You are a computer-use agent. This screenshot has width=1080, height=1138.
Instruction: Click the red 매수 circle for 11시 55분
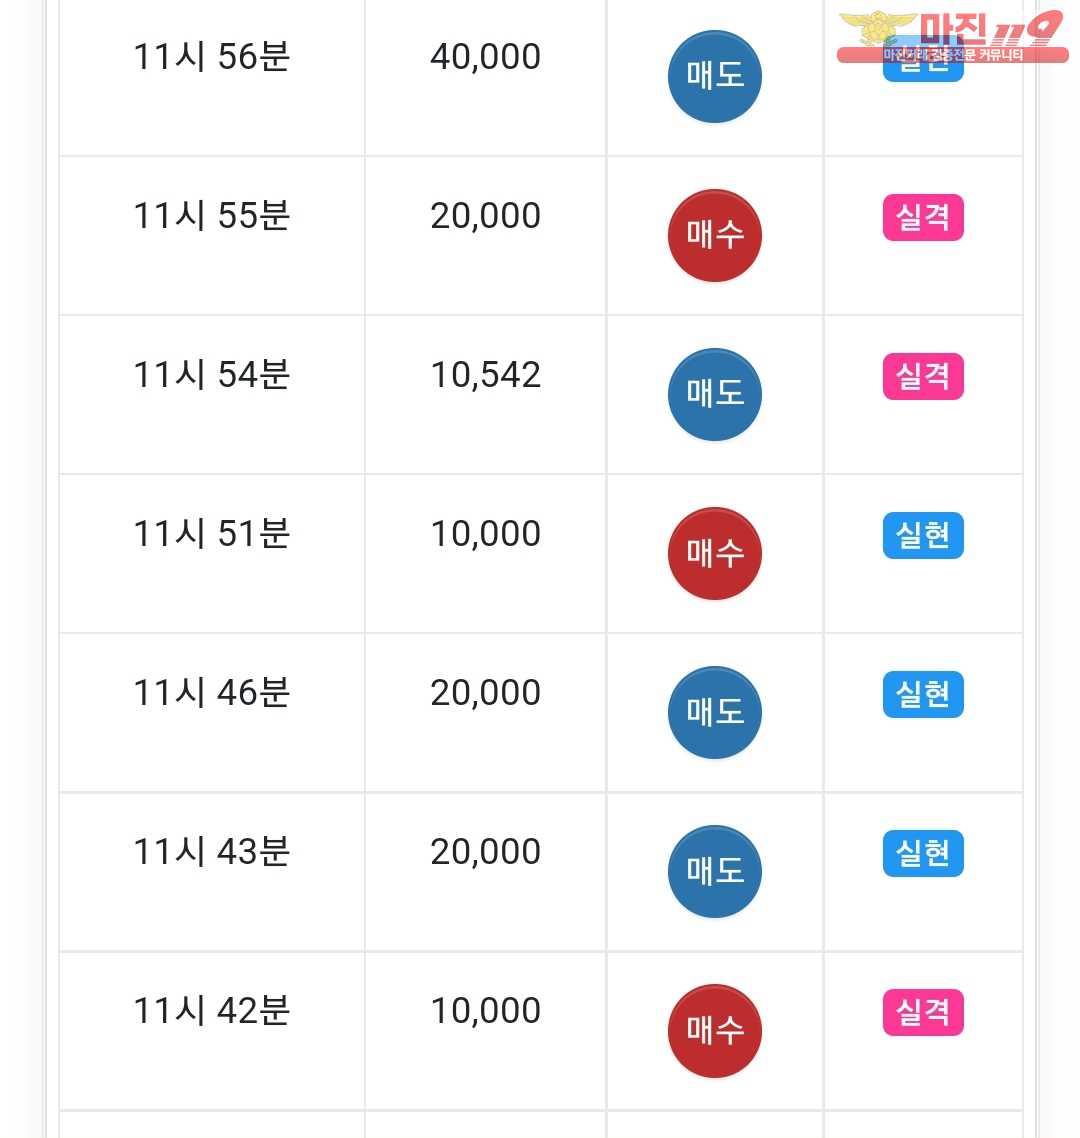click(x=714, y=235)
